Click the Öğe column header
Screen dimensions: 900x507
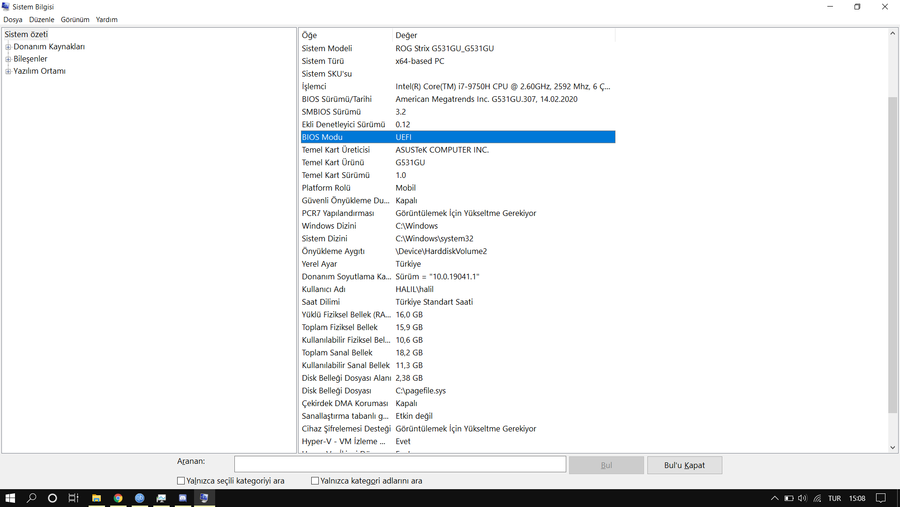[x=346, y=35]
